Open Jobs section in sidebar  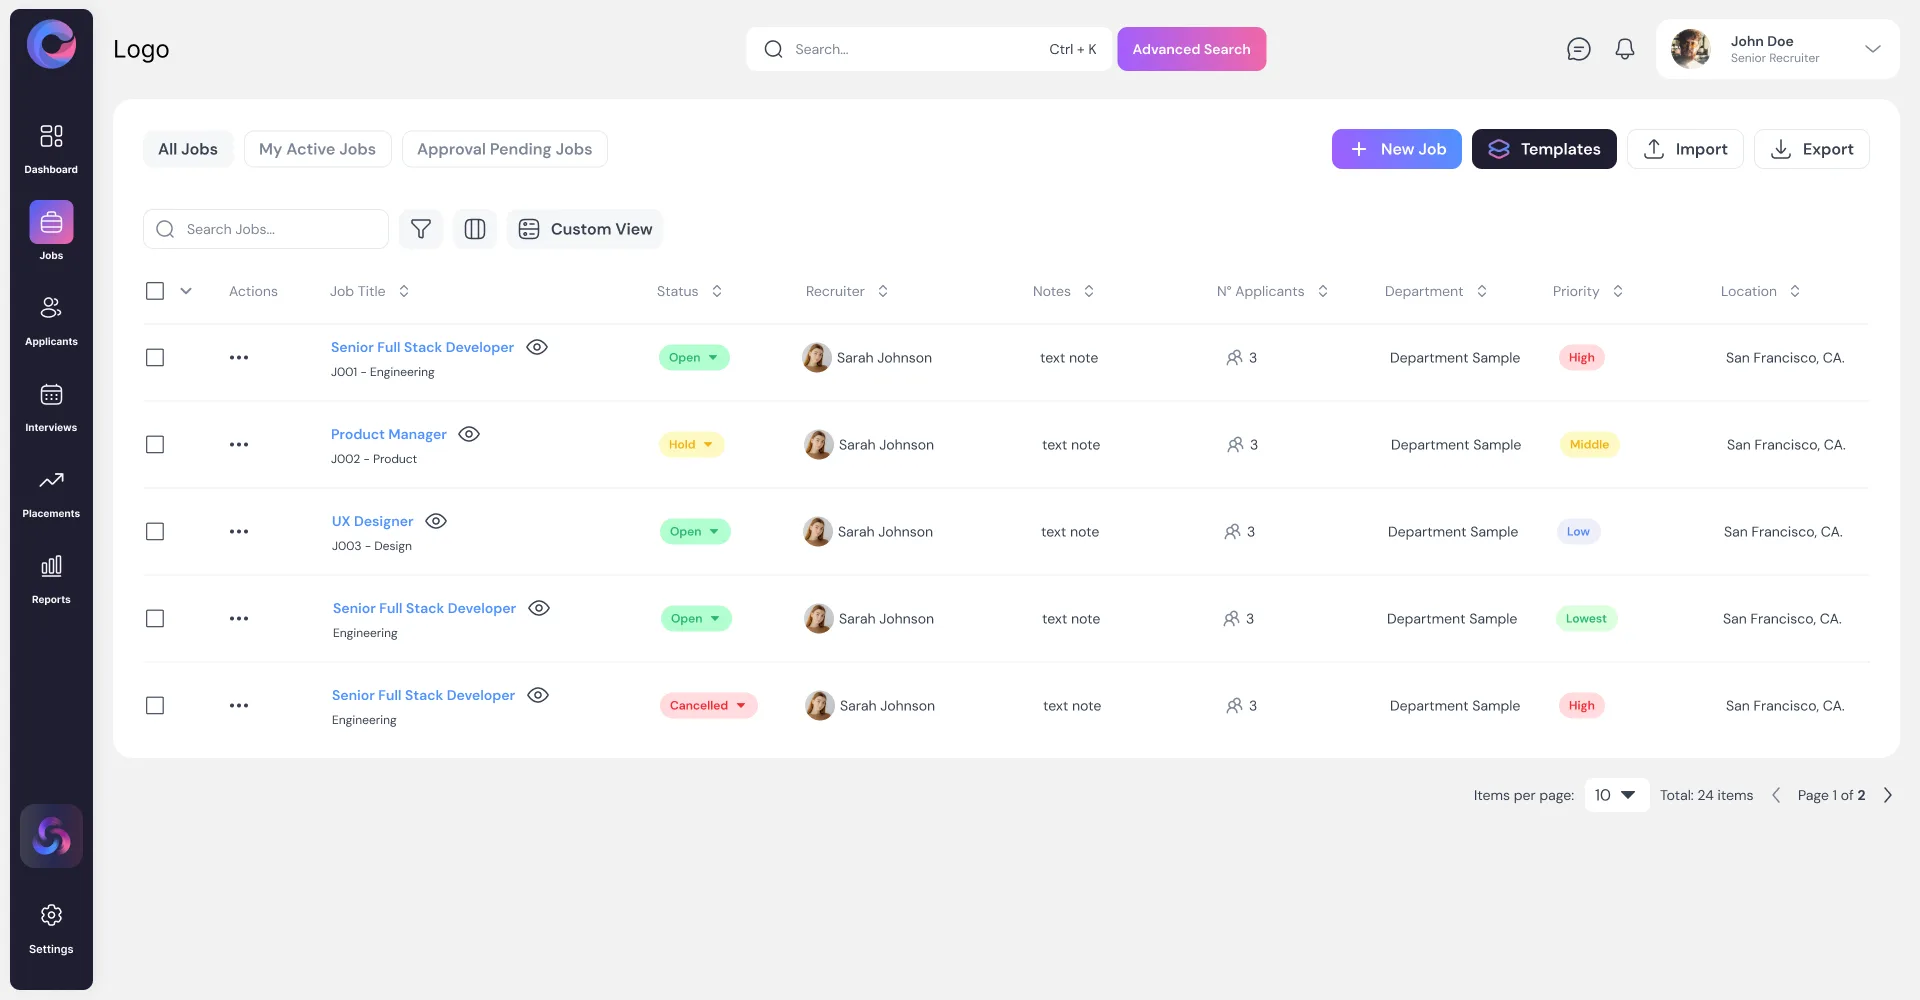click(x=51, y=222)
